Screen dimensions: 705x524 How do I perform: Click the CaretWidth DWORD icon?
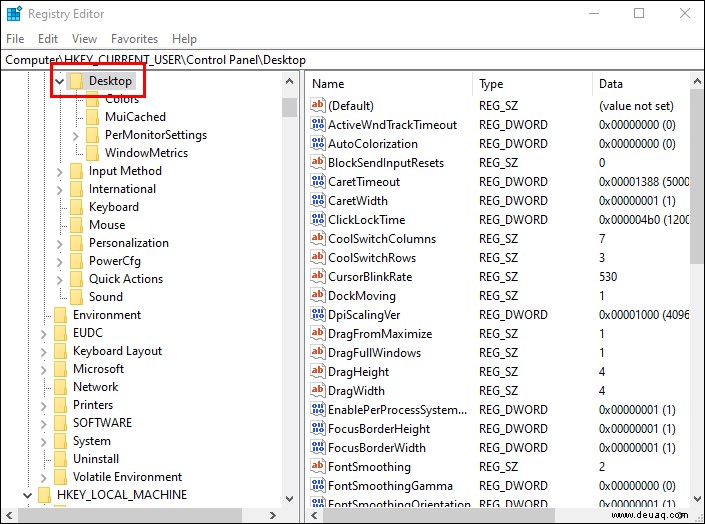click(x=317, y=200)
